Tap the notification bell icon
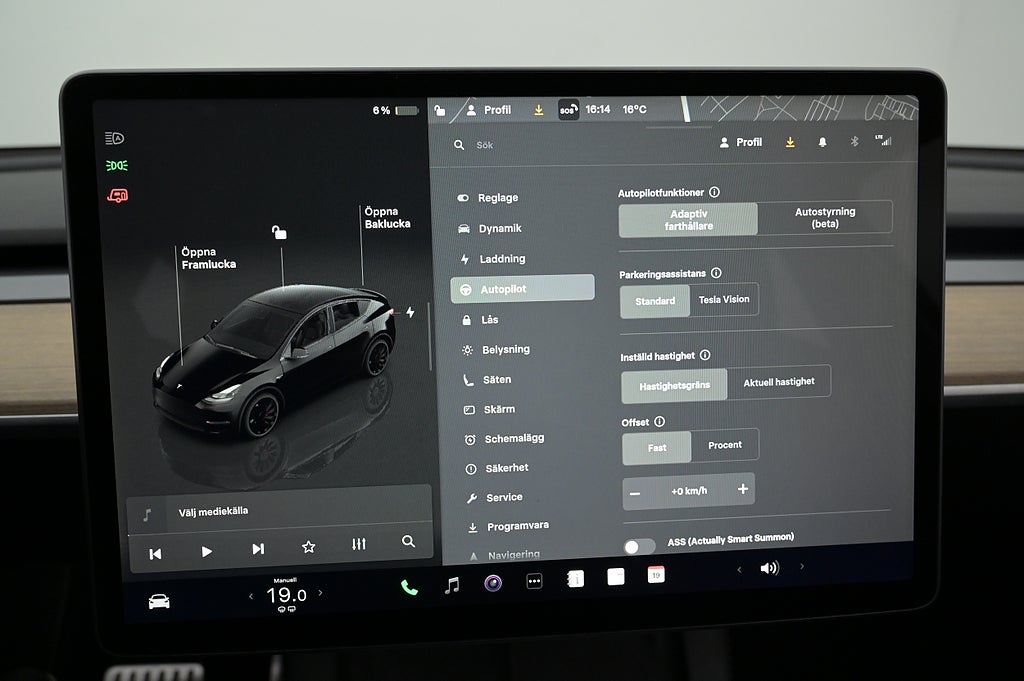The width and height of the screenshot is (1024, 681). coord(822,143)
